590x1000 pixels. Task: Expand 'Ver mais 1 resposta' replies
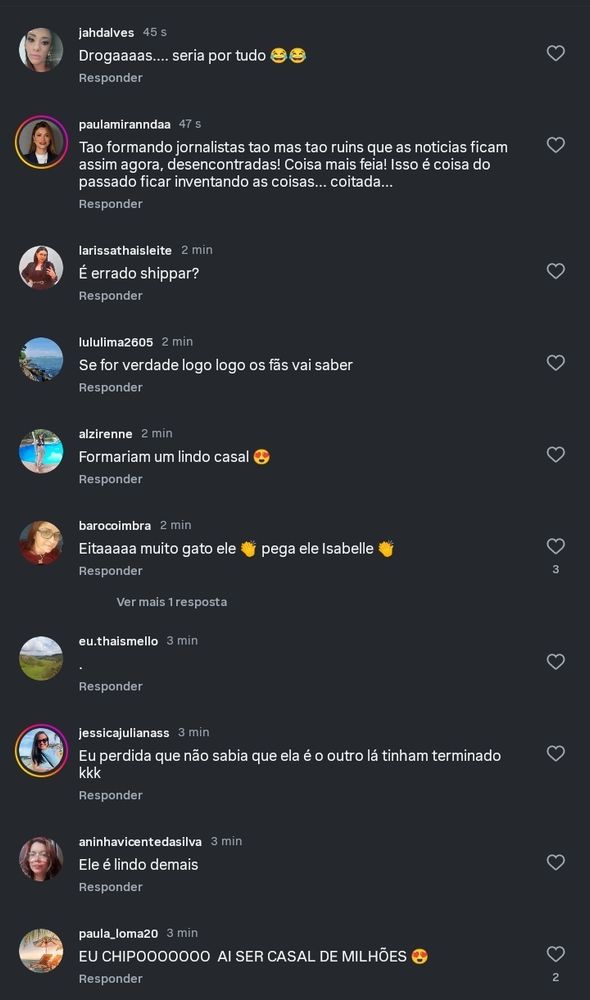click(172, 602)
